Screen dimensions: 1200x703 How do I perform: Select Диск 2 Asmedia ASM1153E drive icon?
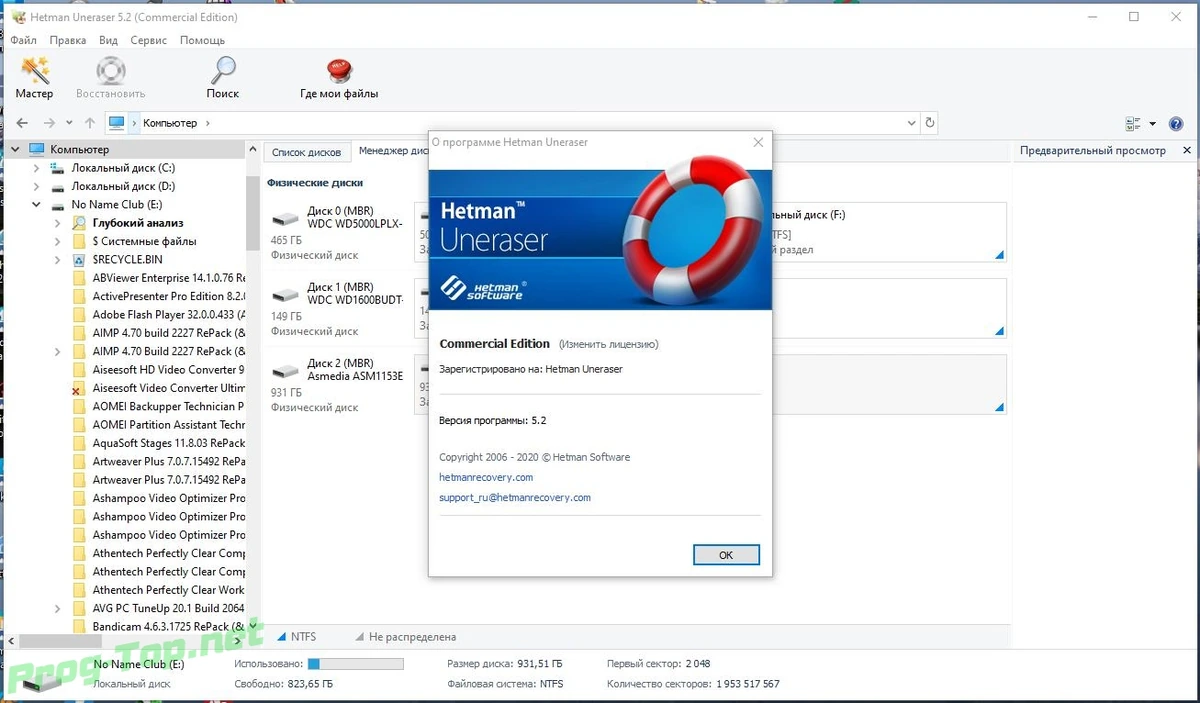(x=286, y=369)
